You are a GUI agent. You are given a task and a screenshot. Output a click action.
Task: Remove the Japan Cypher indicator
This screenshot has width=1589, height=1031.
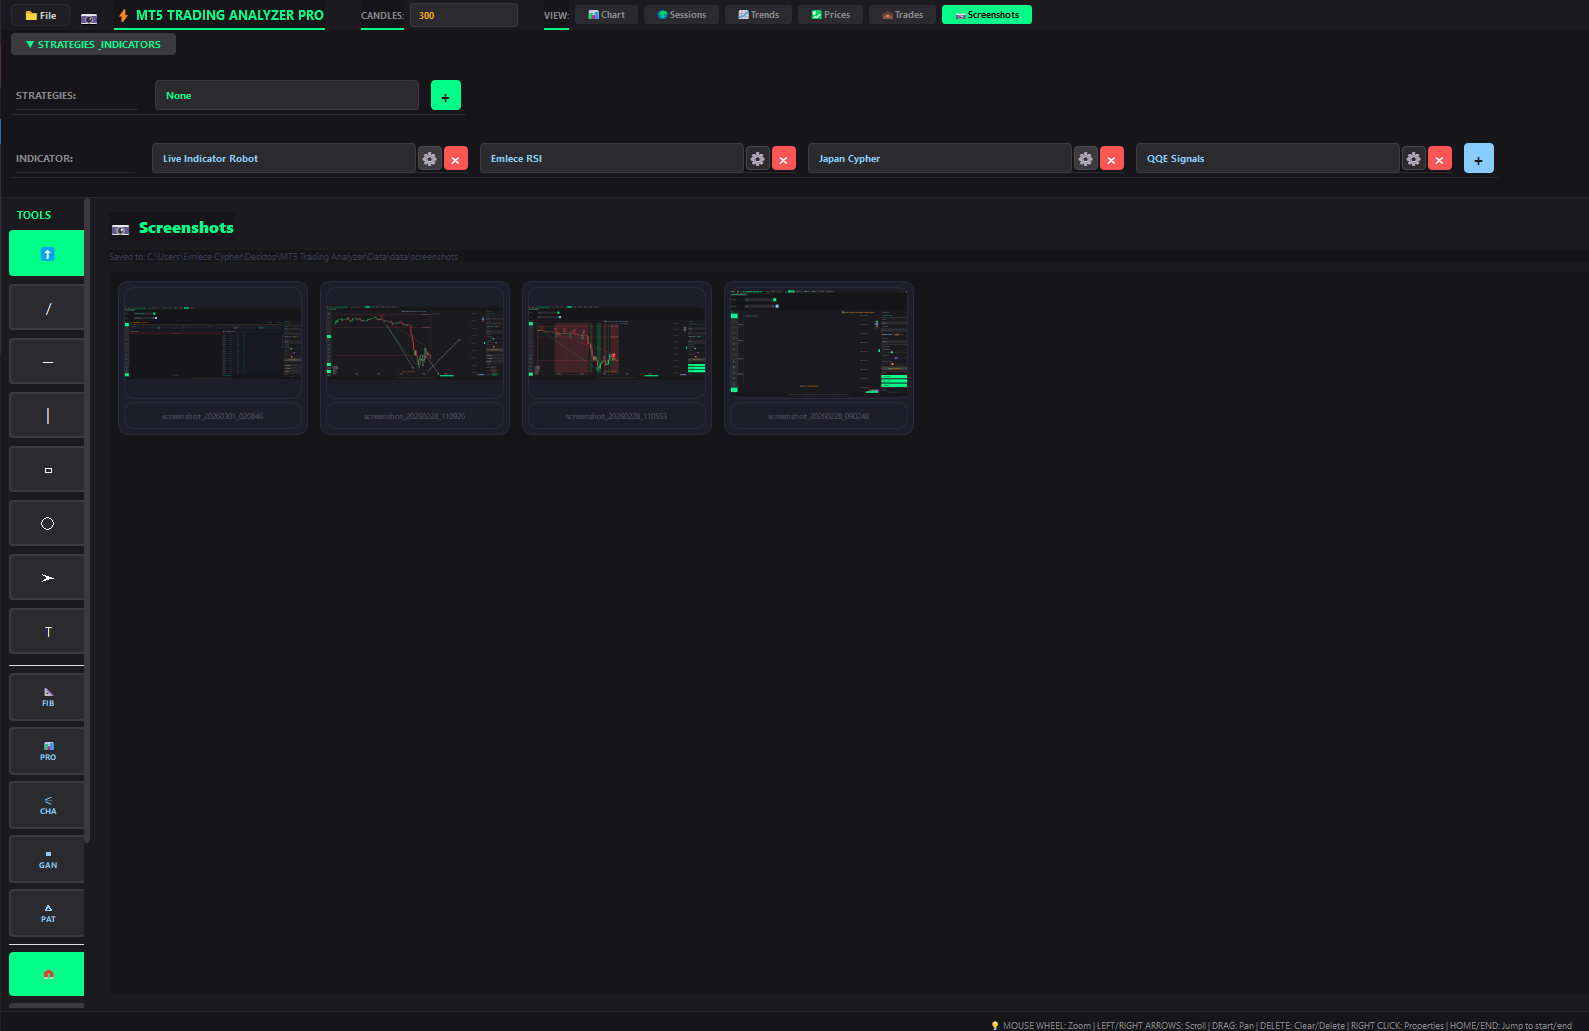(1111, 159)
